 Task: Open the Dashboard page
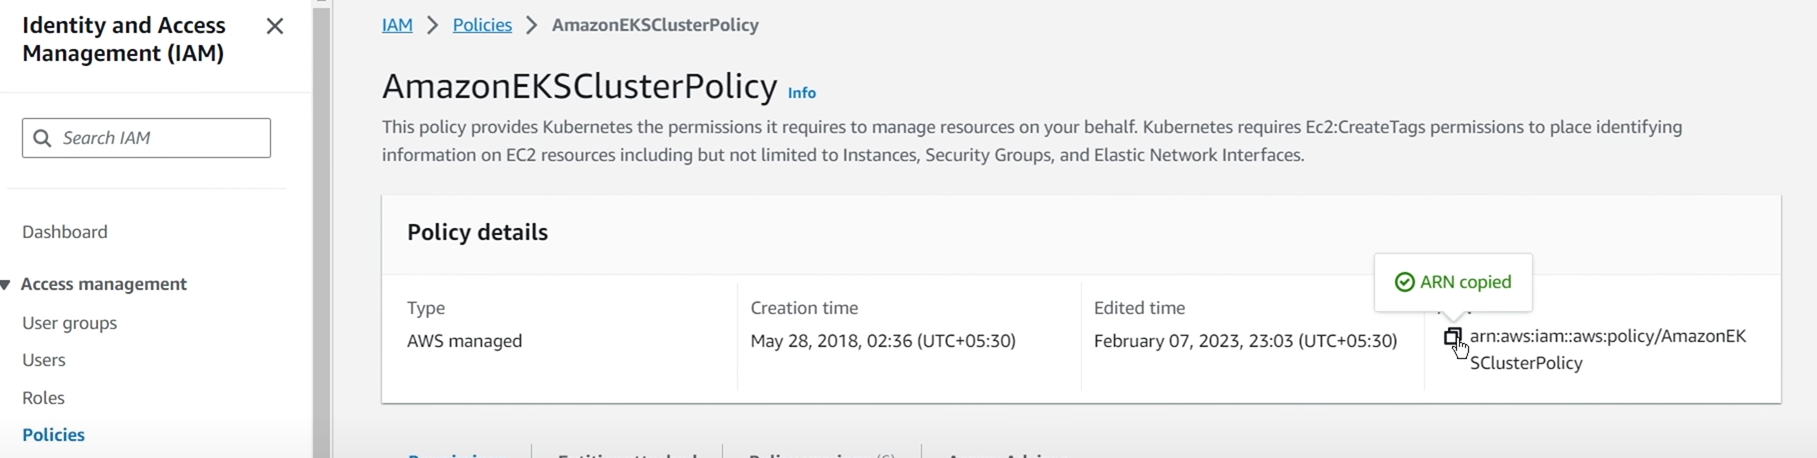click(65, 232)
